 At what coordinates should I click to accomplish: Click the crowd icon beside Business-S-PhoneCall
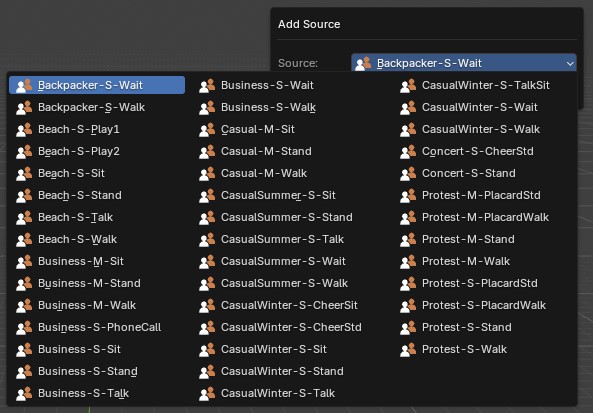pos(24,327)
